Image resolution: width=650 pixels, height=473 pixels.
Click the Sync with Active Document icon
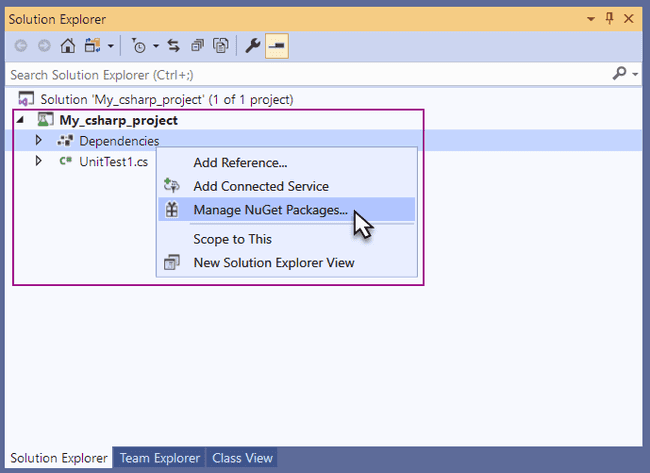(x=173, y=46)
